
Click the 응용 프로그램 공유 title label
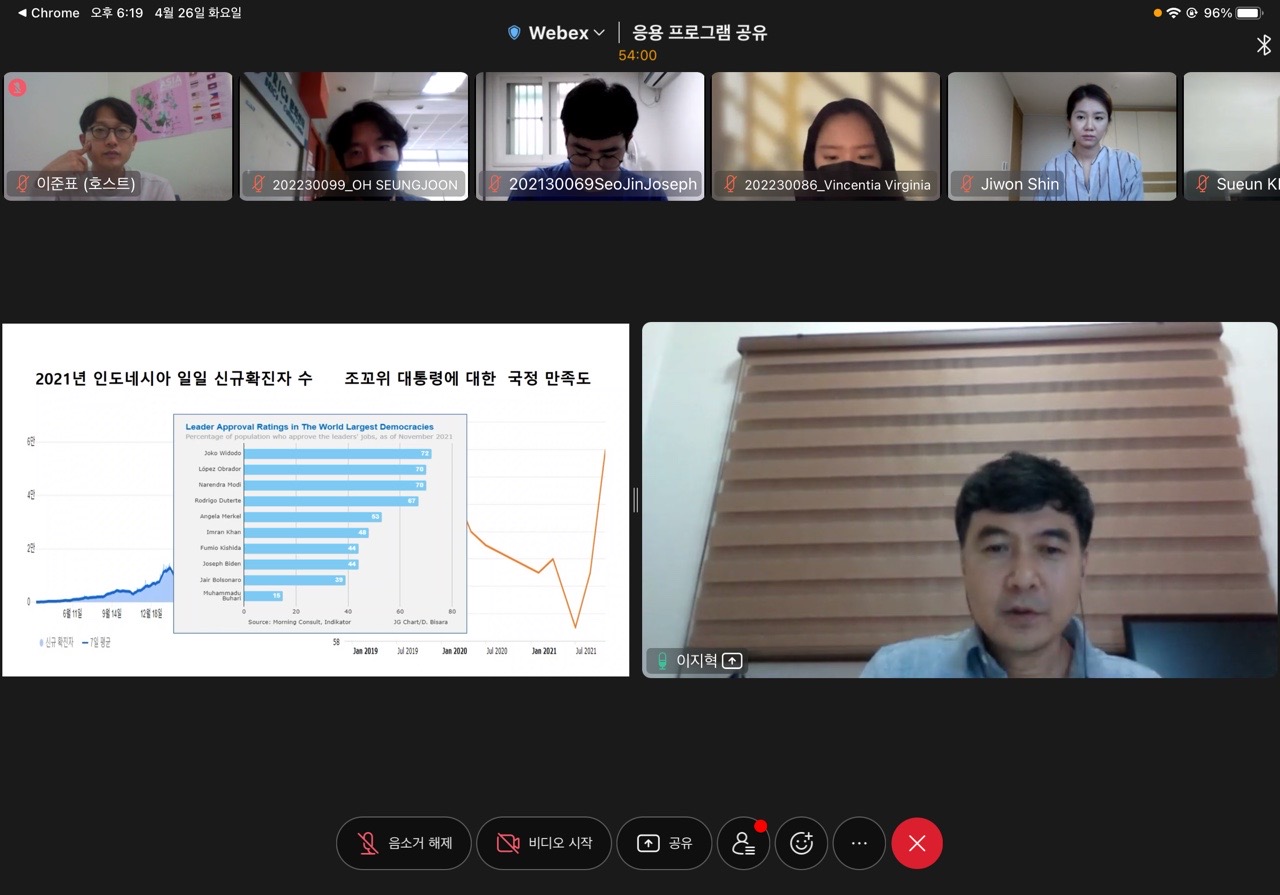click(x=699, y=33)
